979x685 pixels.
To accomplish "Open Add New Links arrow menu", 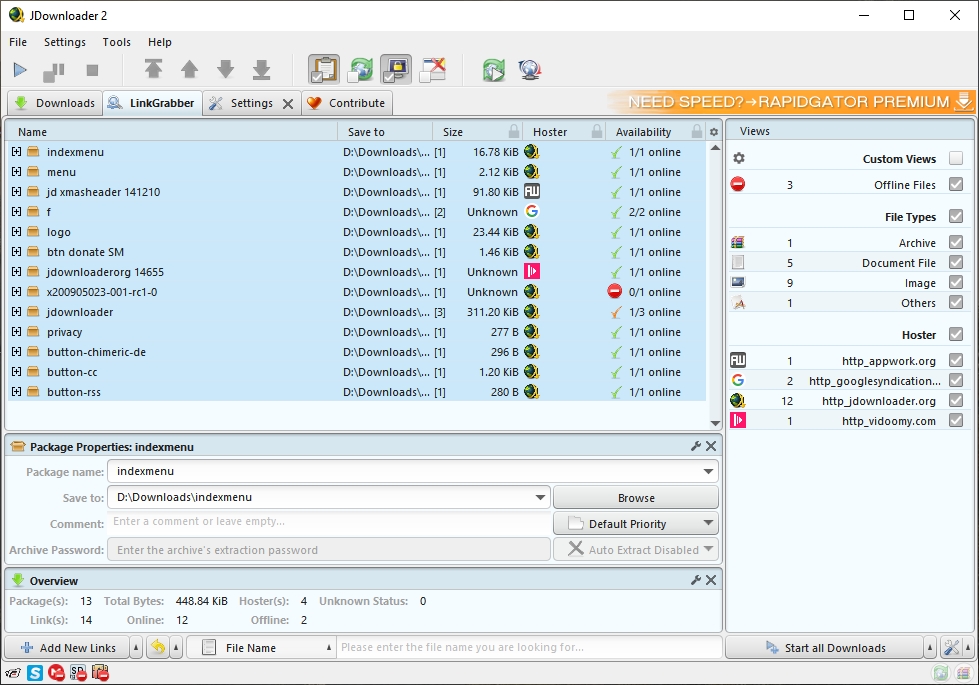I will coord(136,648).
